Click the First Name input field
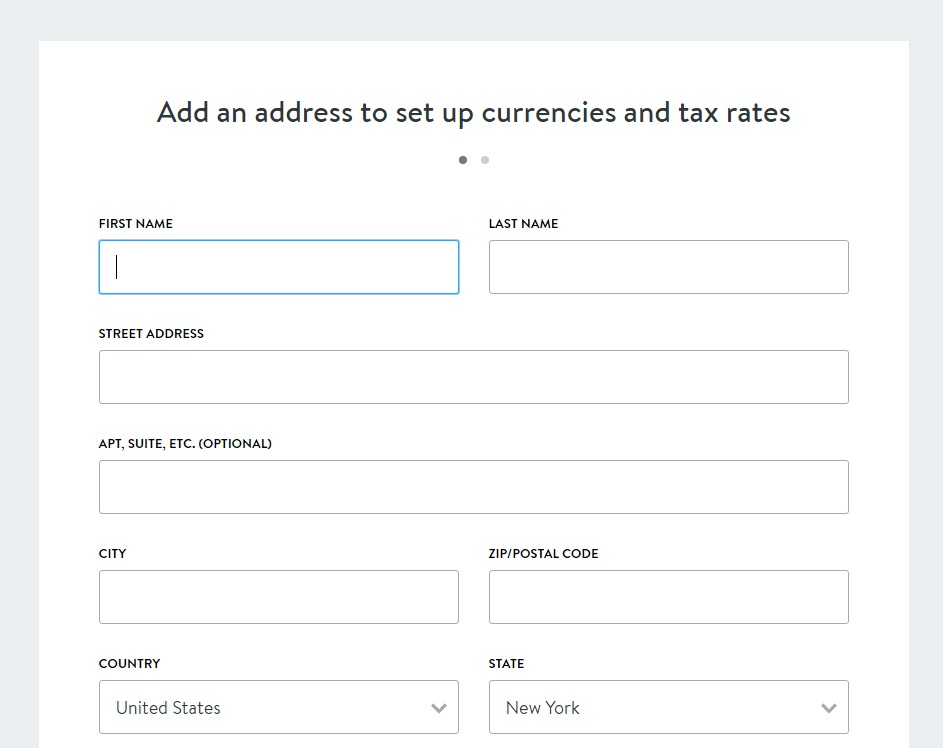943x748 pixels. pos(278,267)
